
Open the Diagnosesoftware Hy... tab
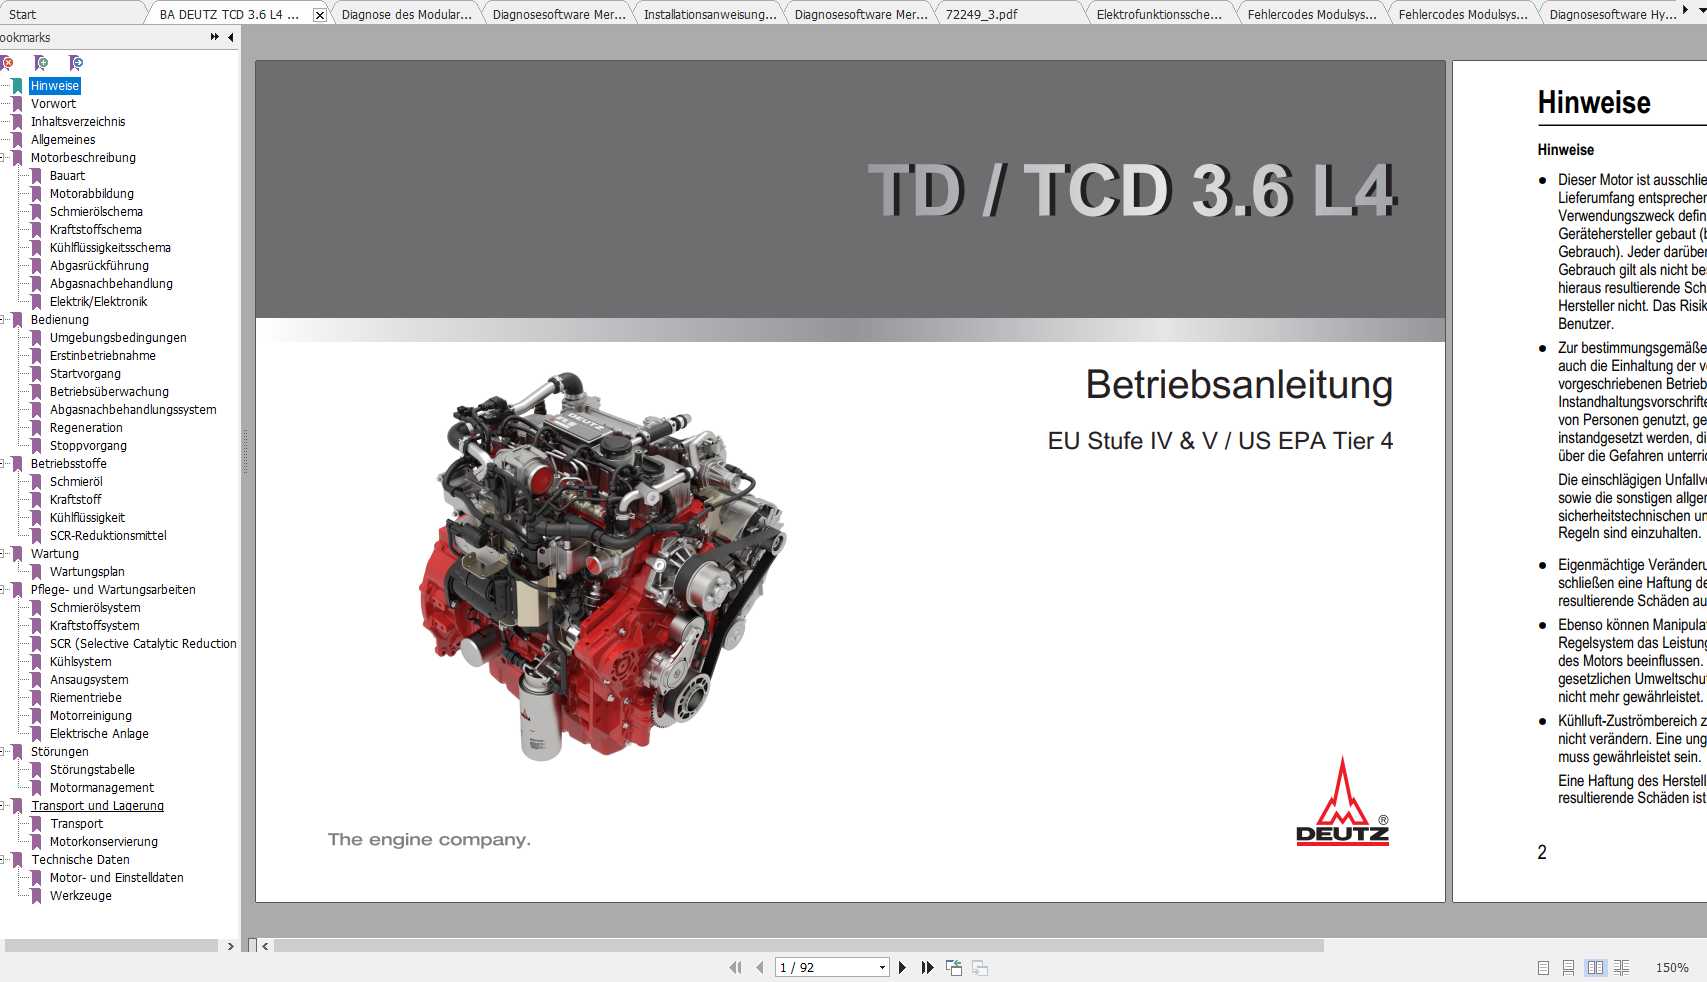tap(1613, 14)
